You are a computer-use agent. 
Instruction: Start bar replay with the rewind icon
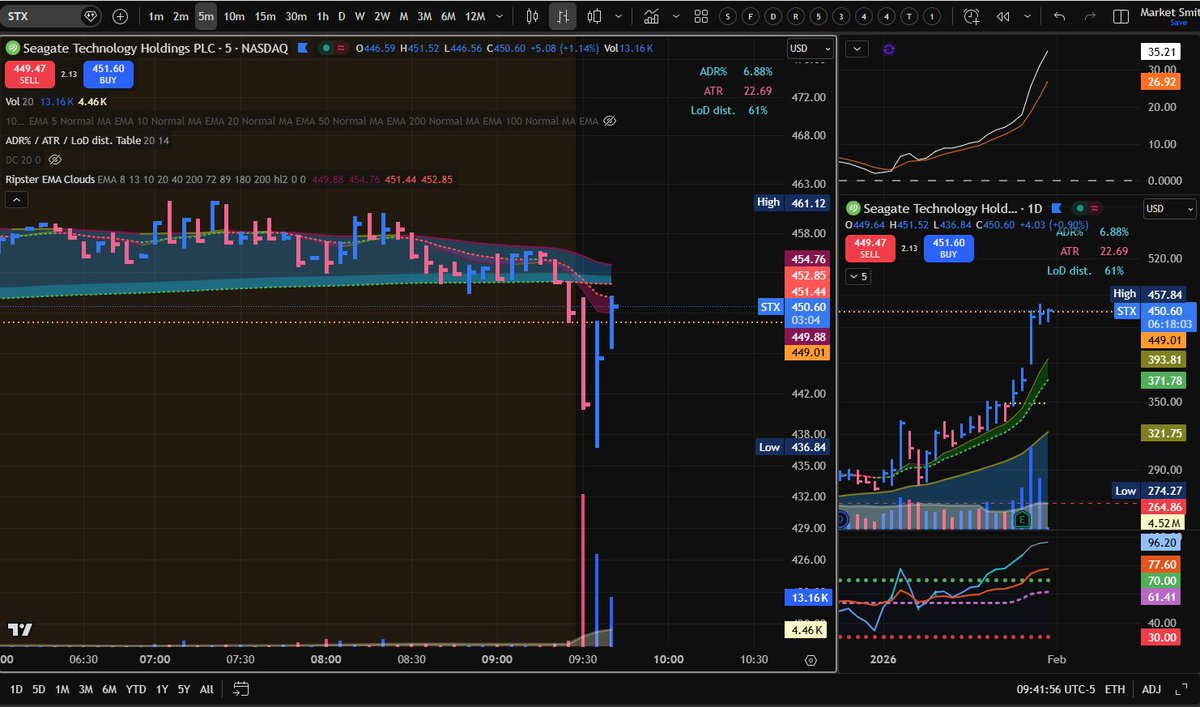1001,16
